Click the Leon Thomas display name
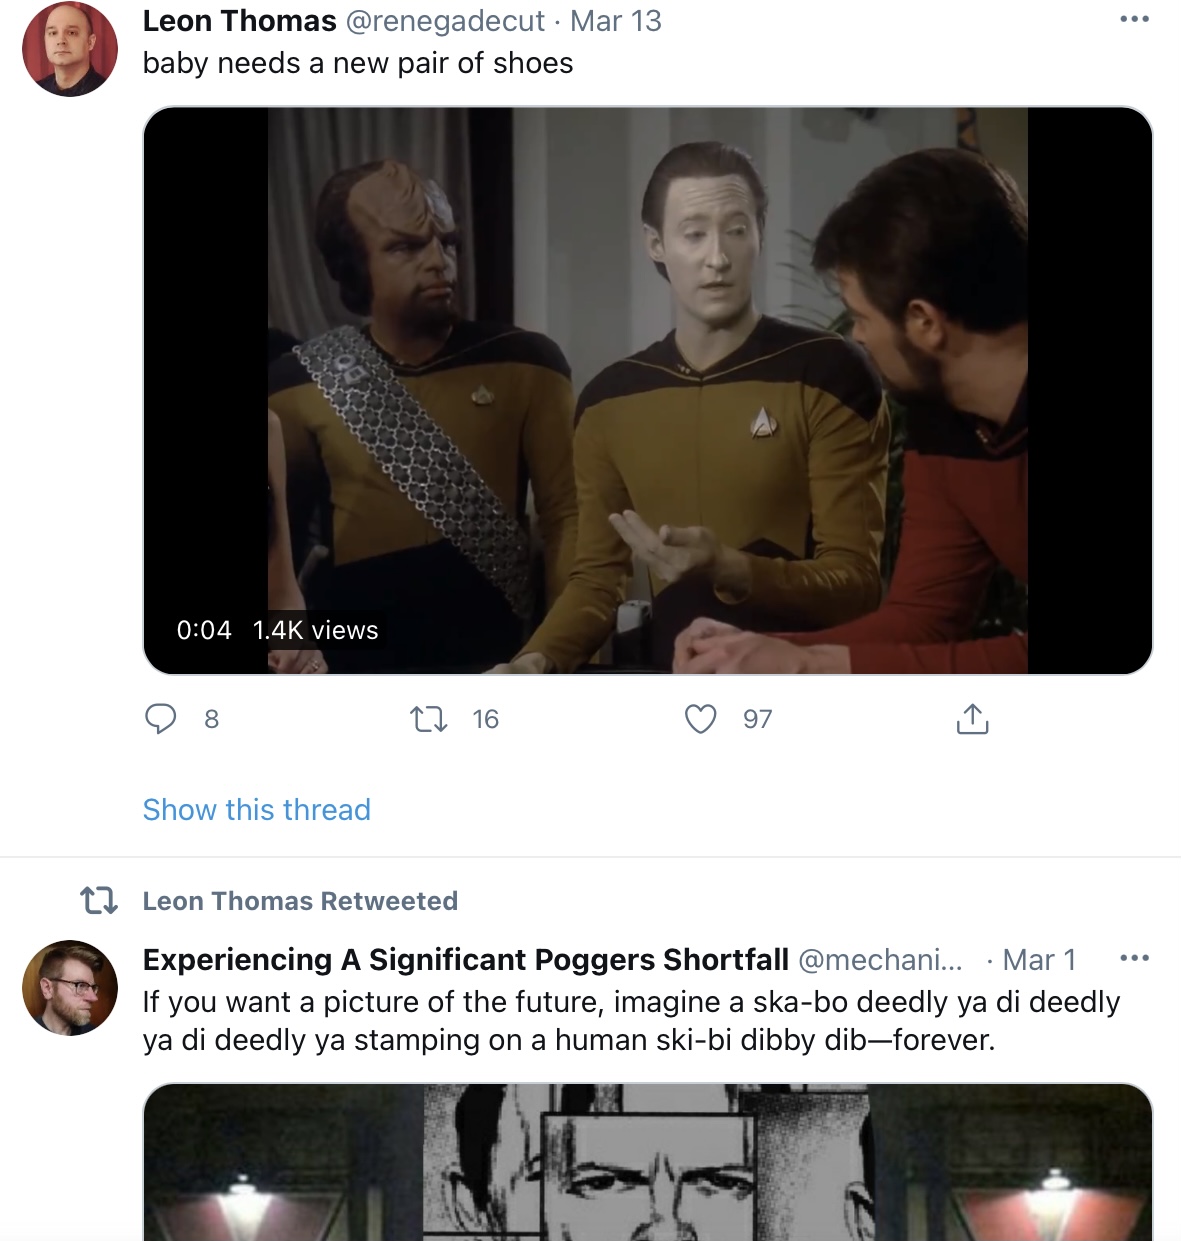1181x1241 pixels. [x=240, y=21]
